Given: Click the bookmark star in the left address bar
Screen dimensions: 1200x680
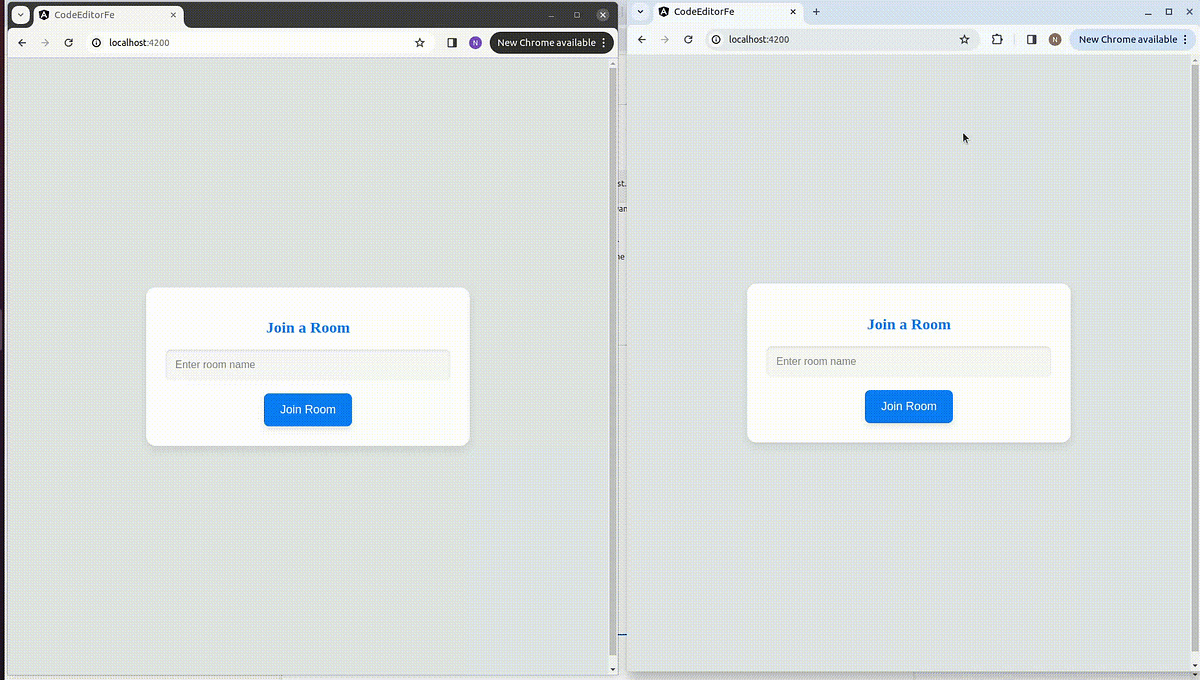Looking at the screenshot, I should [419, 43].
